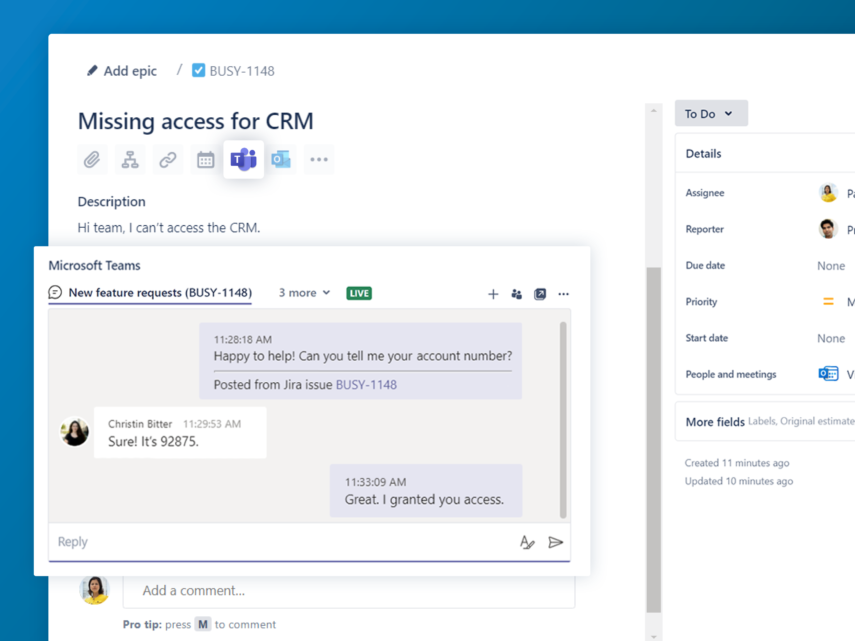Click the Add epic pencil icon

92,71
